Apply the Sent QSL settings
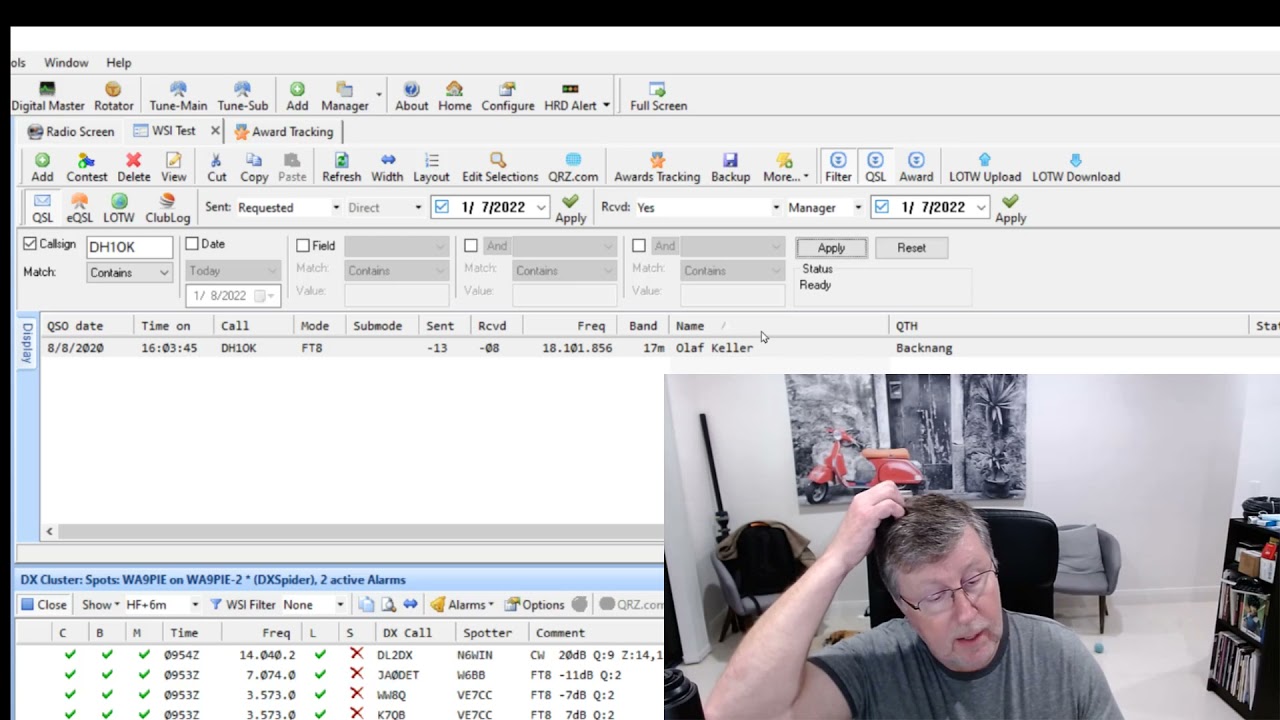The height and width of the screenshot is (720, 1280). 570,209
